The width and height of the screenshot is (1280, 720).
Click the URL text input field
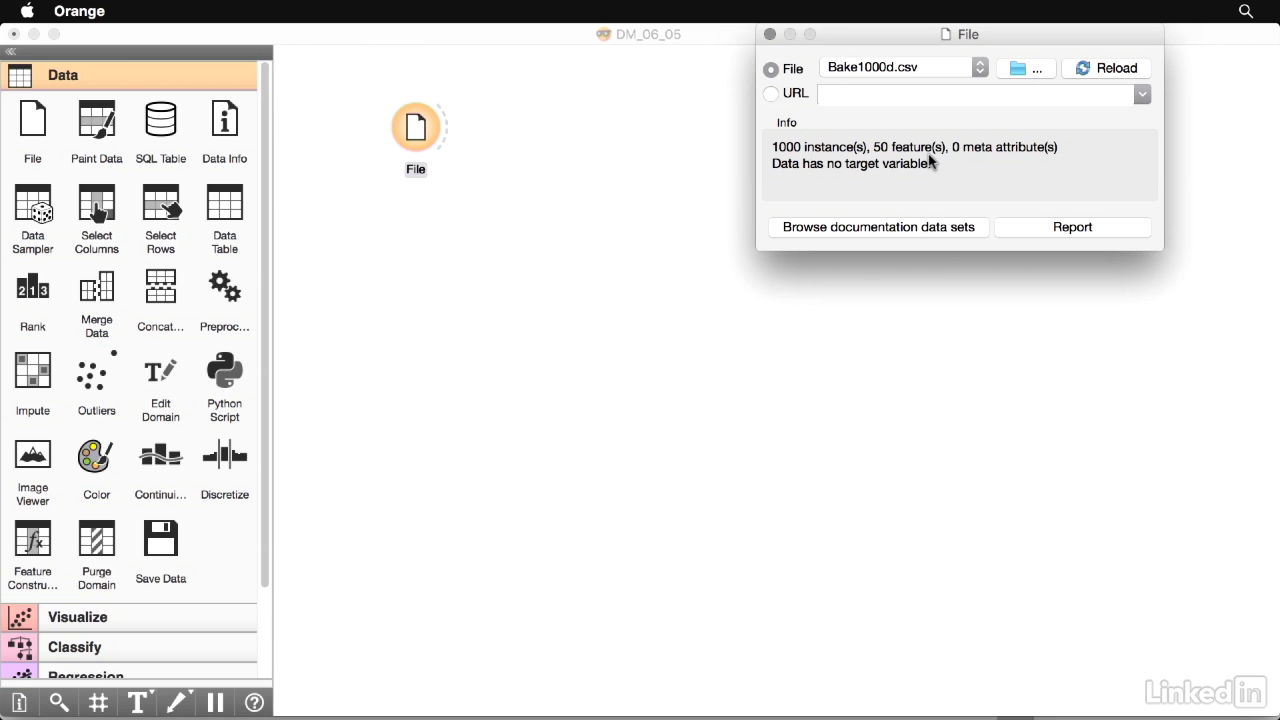click(976, 94)
